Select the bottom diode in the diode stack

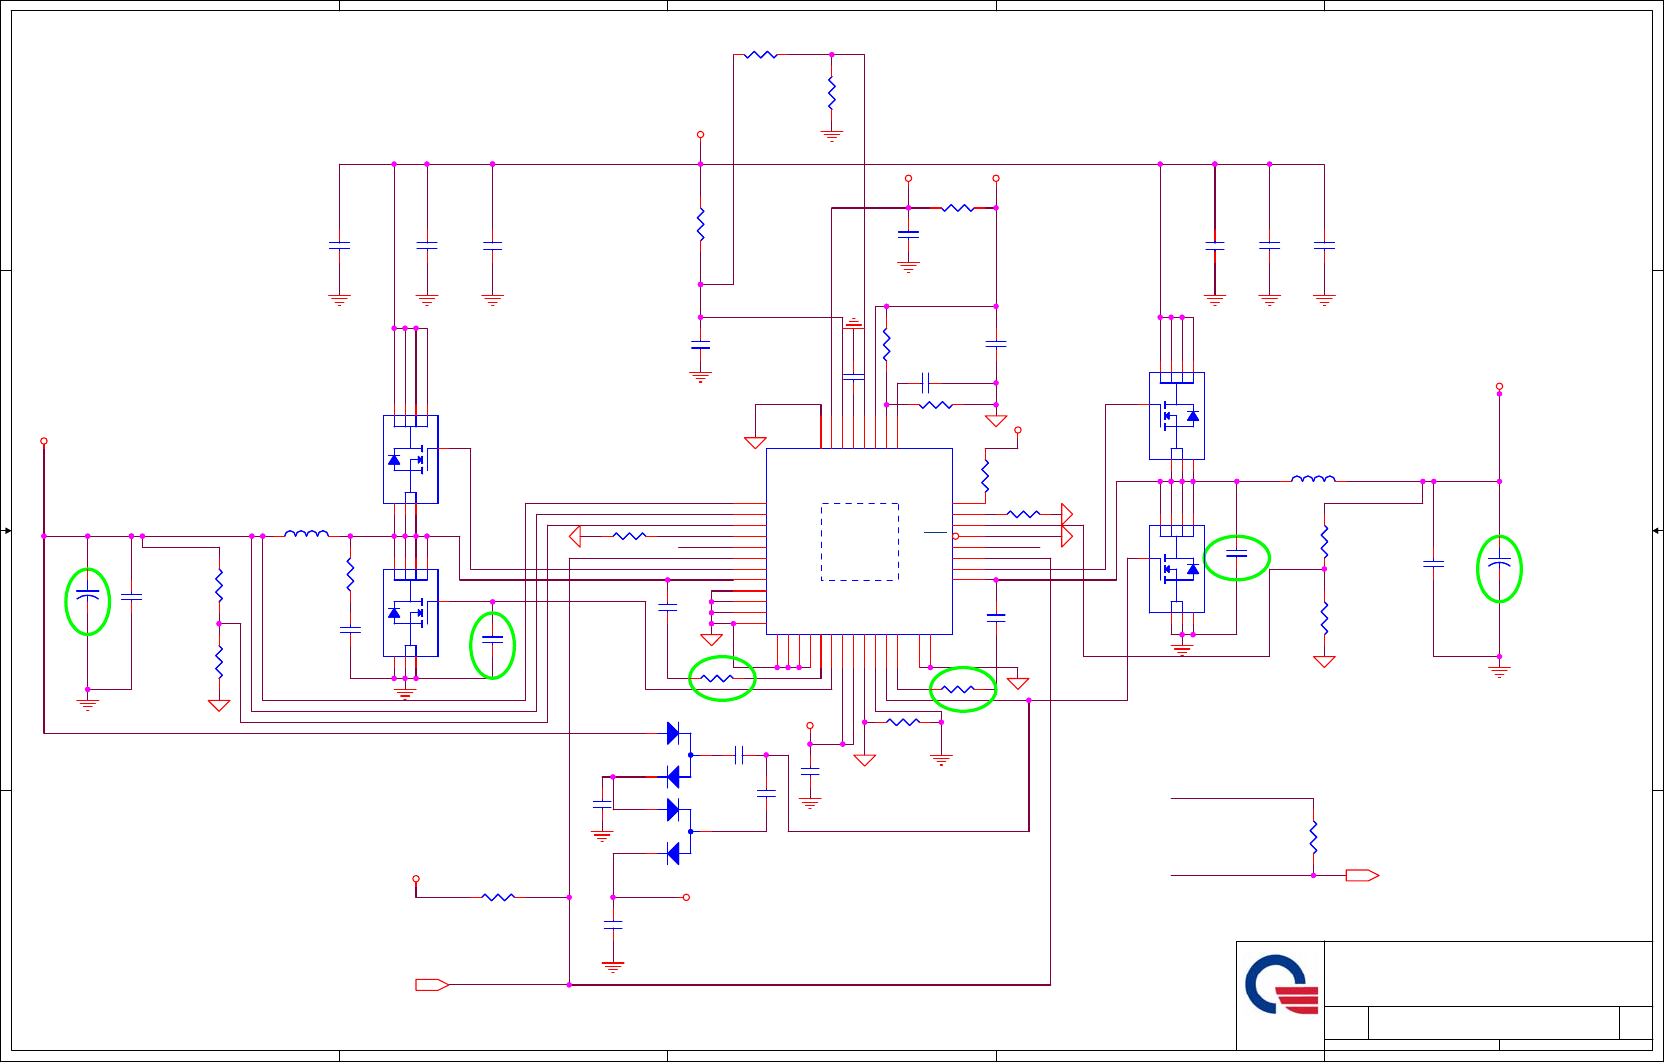(673, 853)
